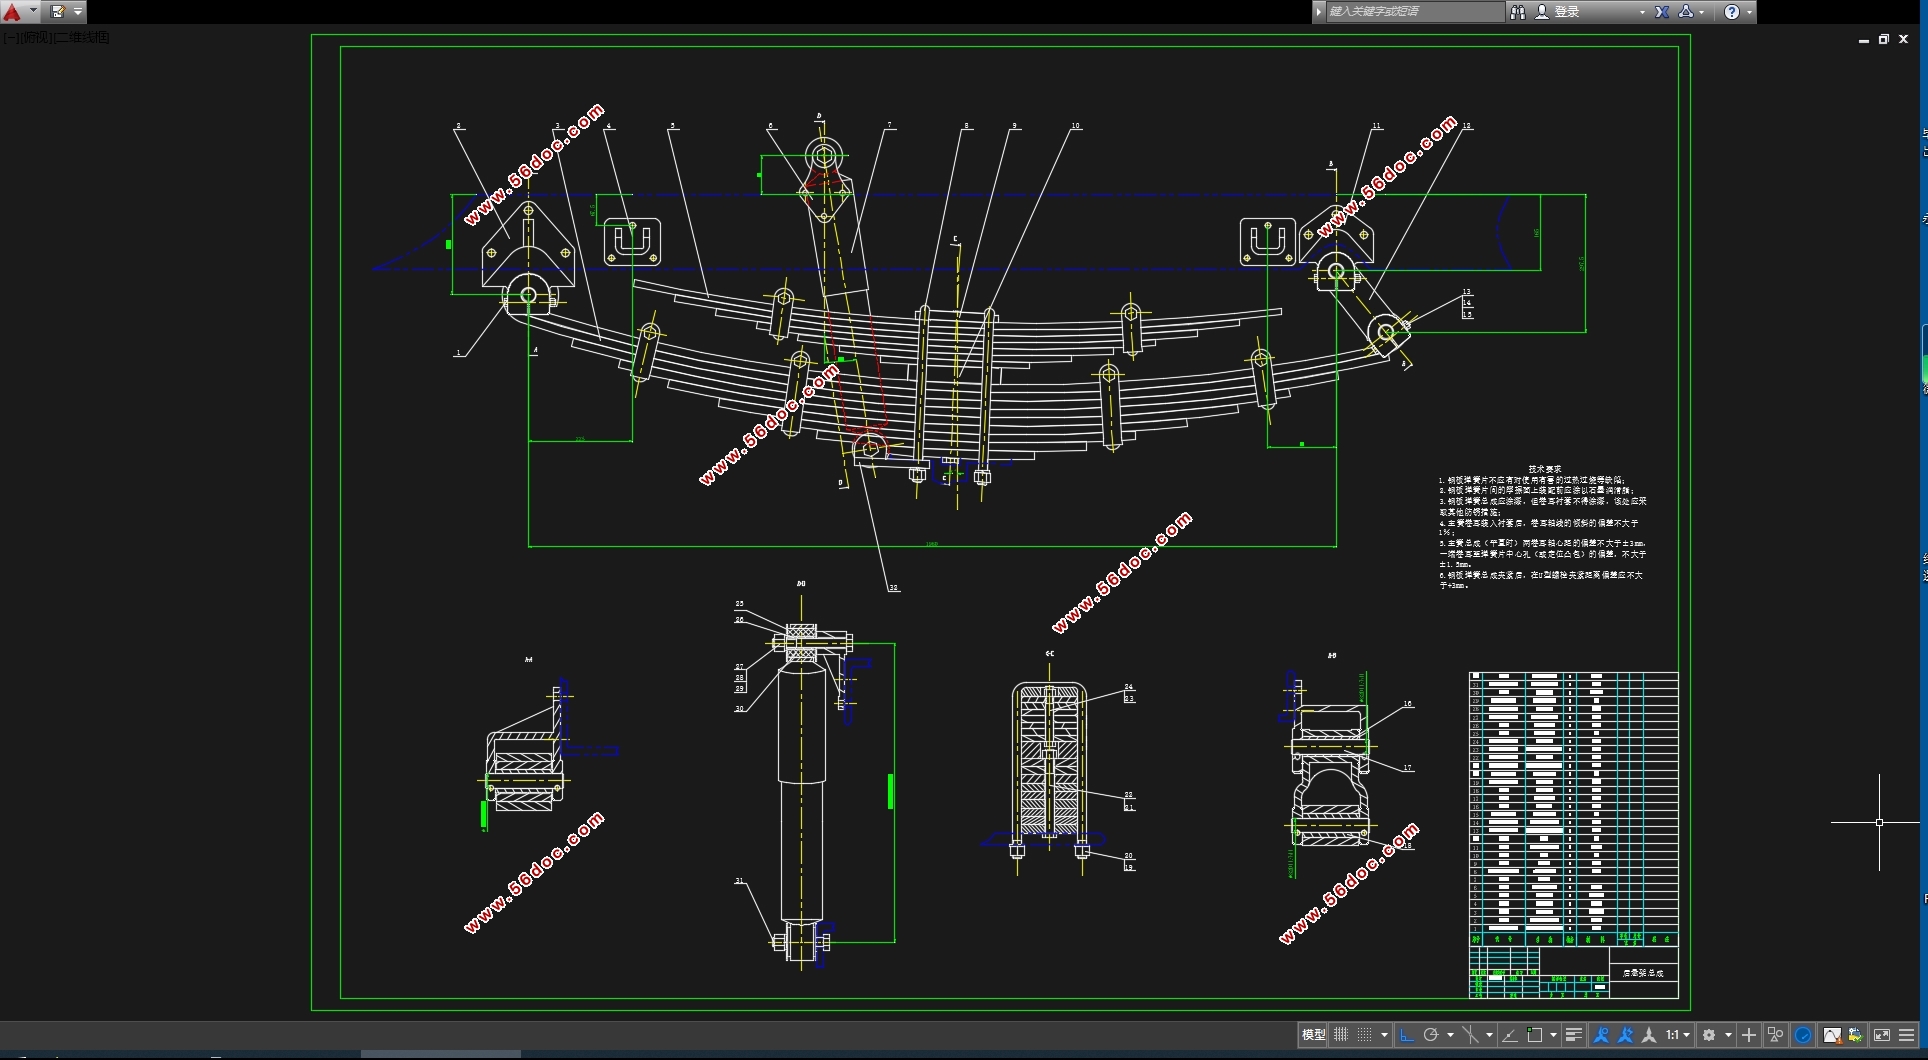The width and height of the screenshot is (1928, 1060).
Task: Minimize the drawing window
Action: pyautogui.click(x=1863, y=40)
